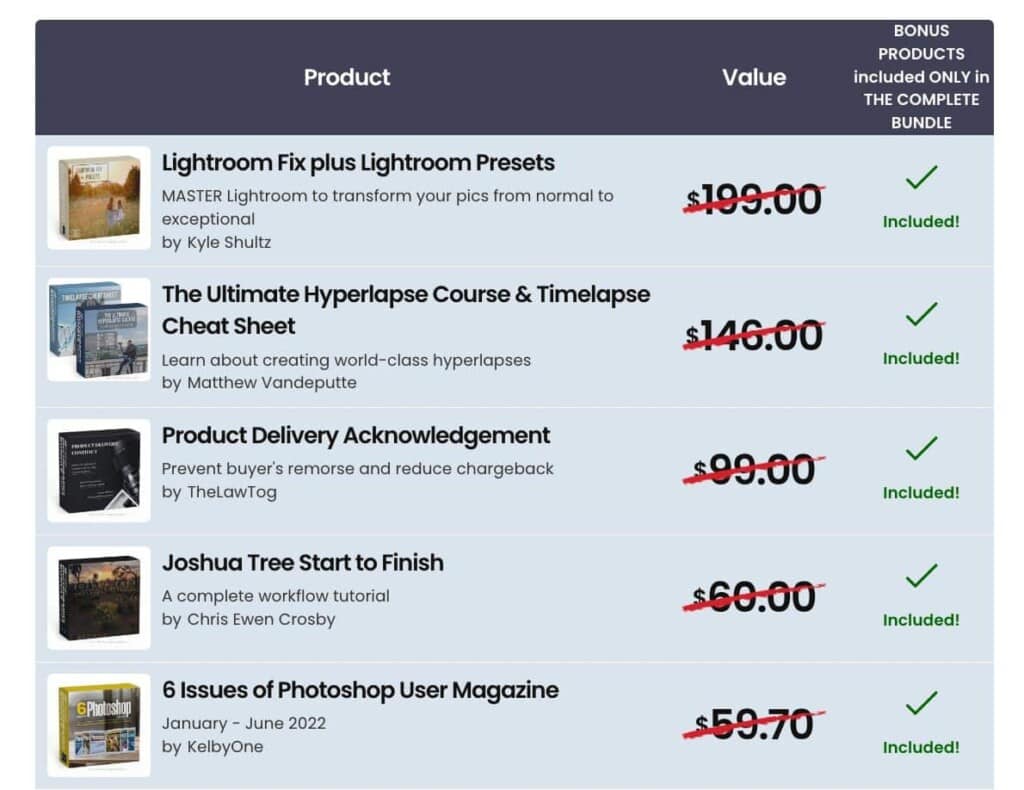Click the Hyperlapse Course product box thumbnail
1024x790 pixels.
click(x=99, y=330)
